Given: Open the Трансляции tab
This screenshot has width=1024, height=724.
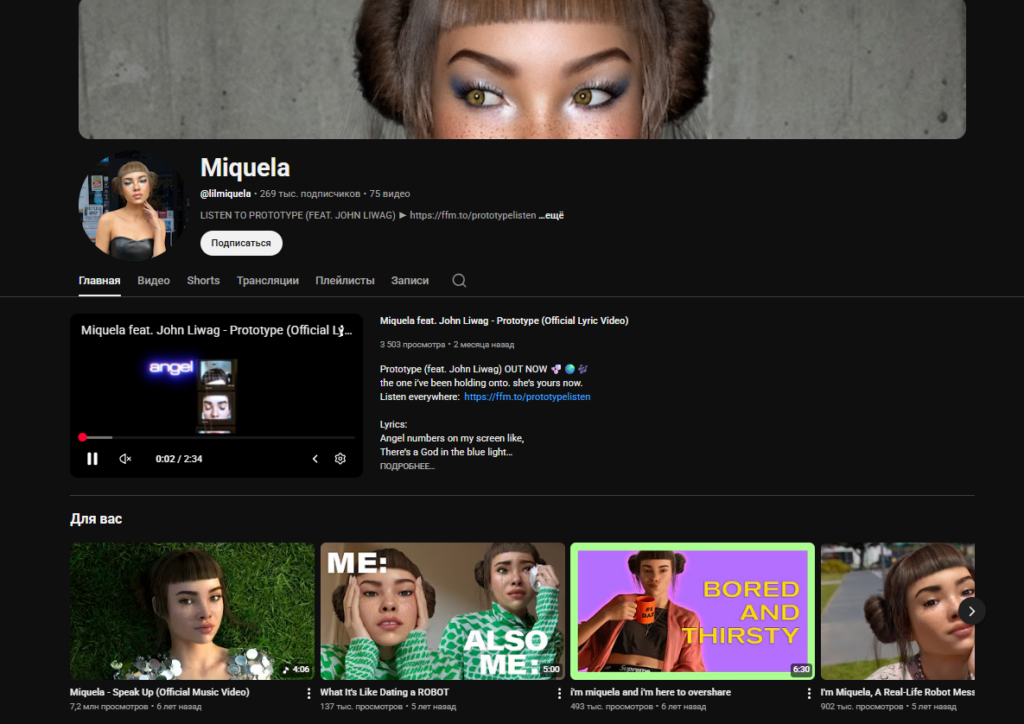Looking at the screenshot, I should pyautogui.click(x=268, y=281).
